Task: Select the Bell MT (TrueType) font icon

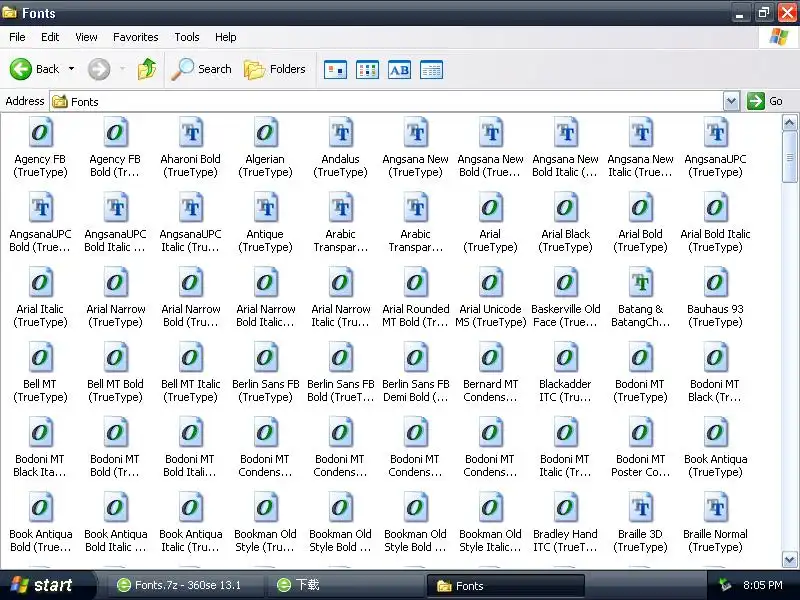Action: [x=40, y=357]
